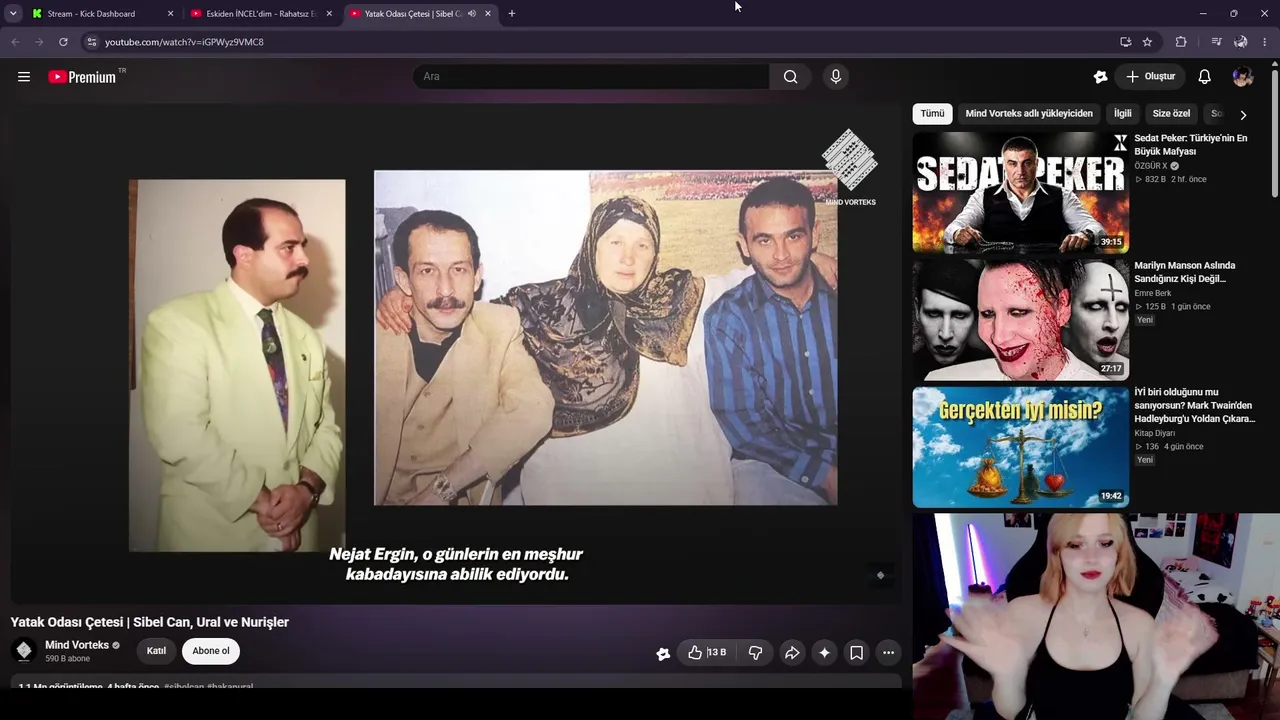The height and width of the screenshot is (720, 1280).
Task: Select Mind Vorteks adlı yükleyiciden chip
Action: tap(1029, 114)
